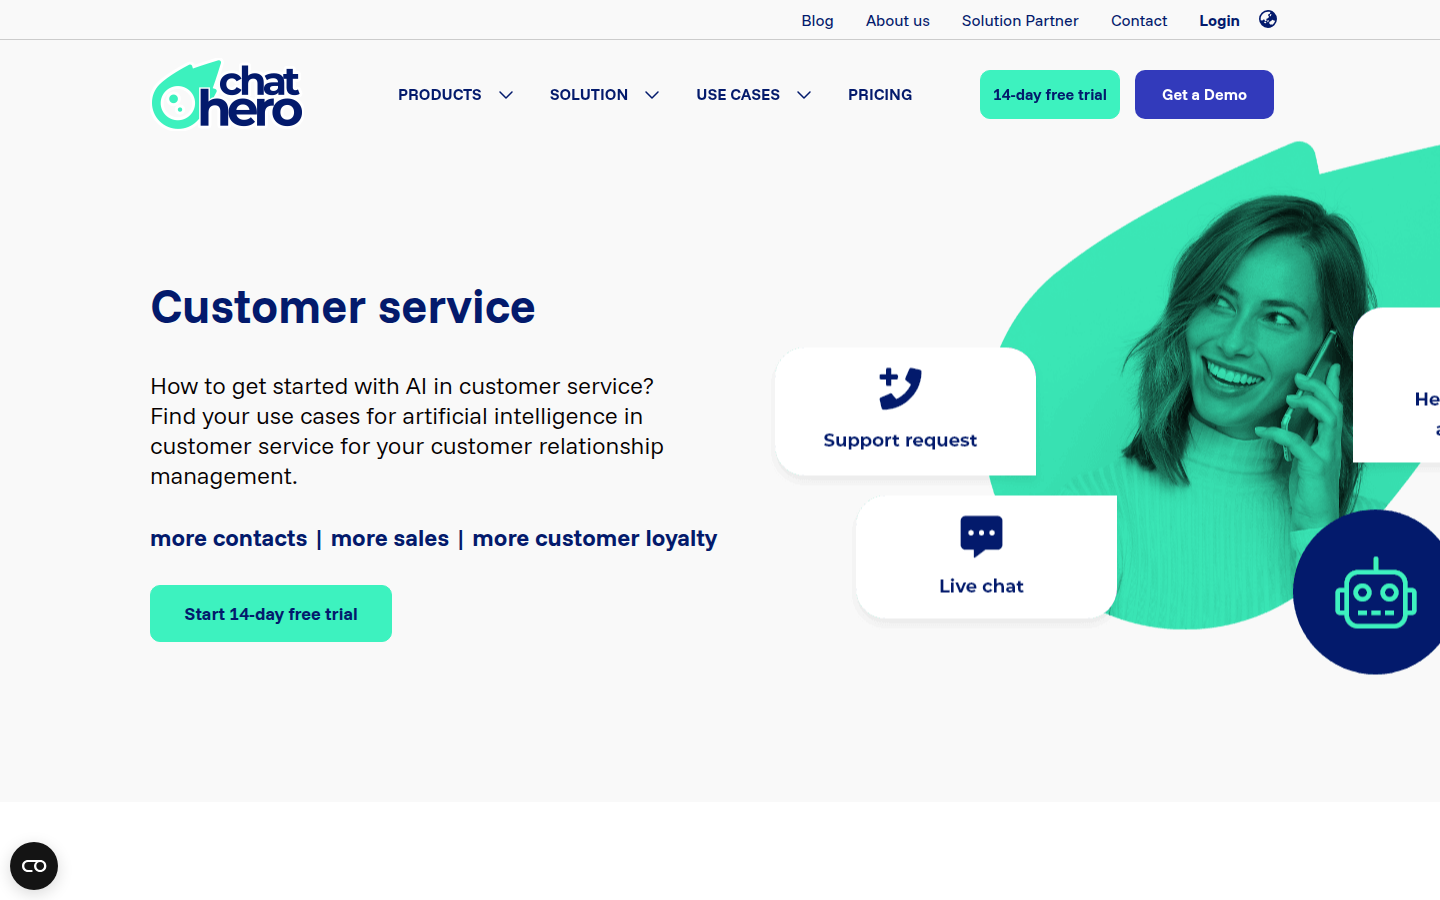This screenshot has width=1440, height=900.
Task: Expand the Use Cases dropdown chevron
Action: coord(804,95)
